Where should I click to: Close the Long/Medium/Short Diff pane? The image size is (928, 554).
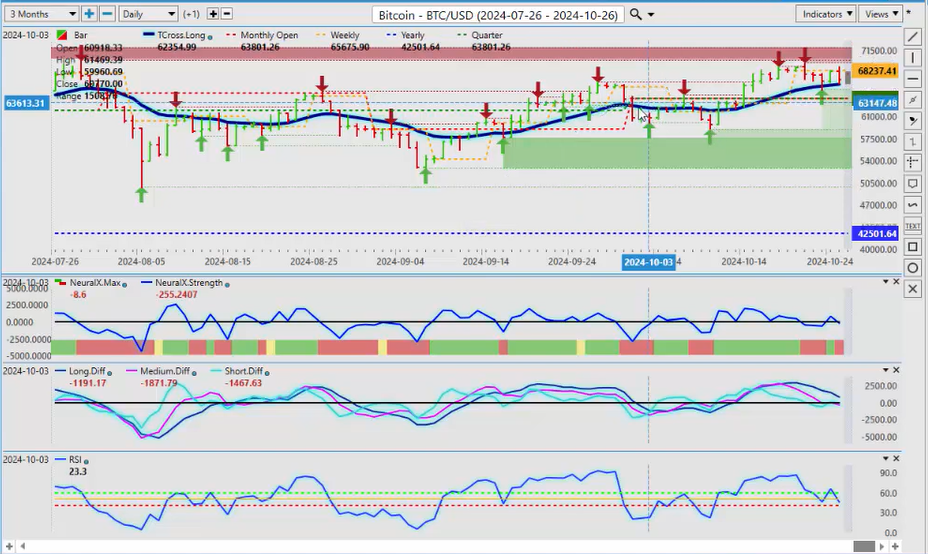896,370
